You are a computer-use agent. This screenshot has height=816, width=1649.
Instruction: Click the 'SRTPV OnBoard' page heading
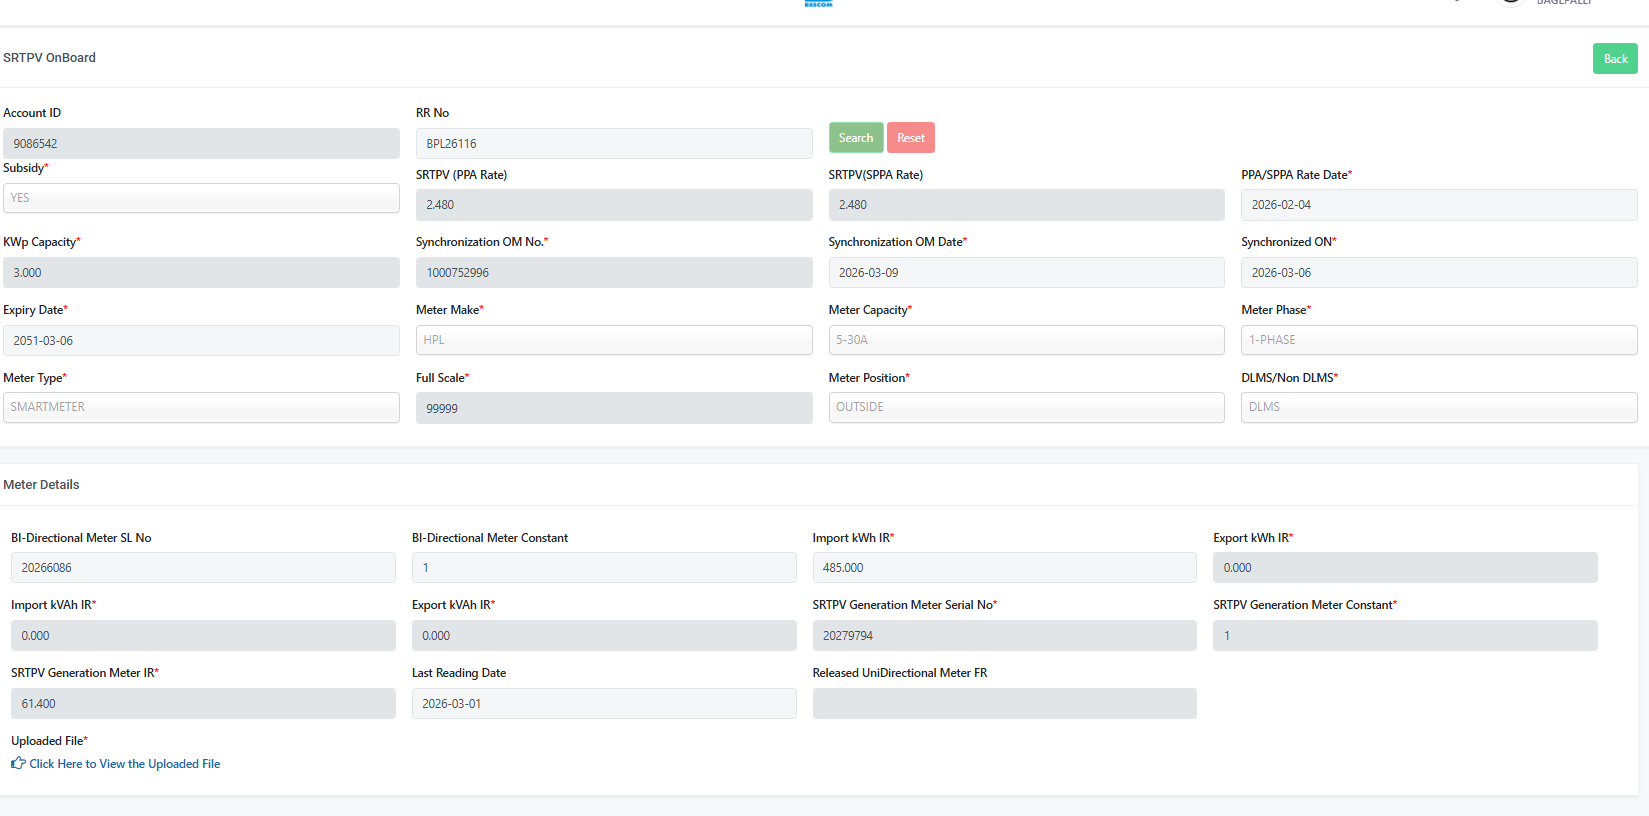tap(50, 58)
